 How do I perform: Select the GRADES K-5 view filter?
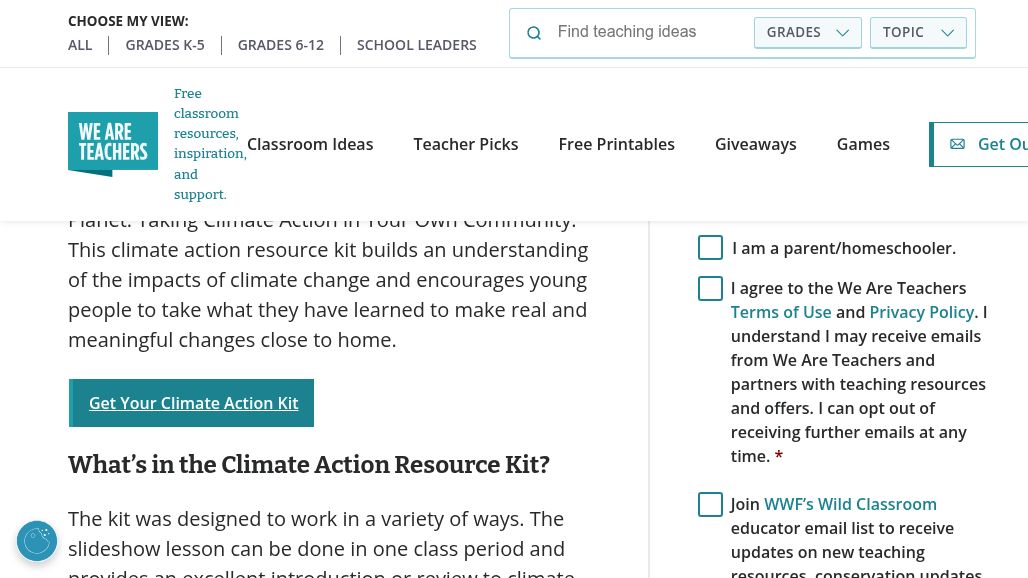tap(165, 44)
